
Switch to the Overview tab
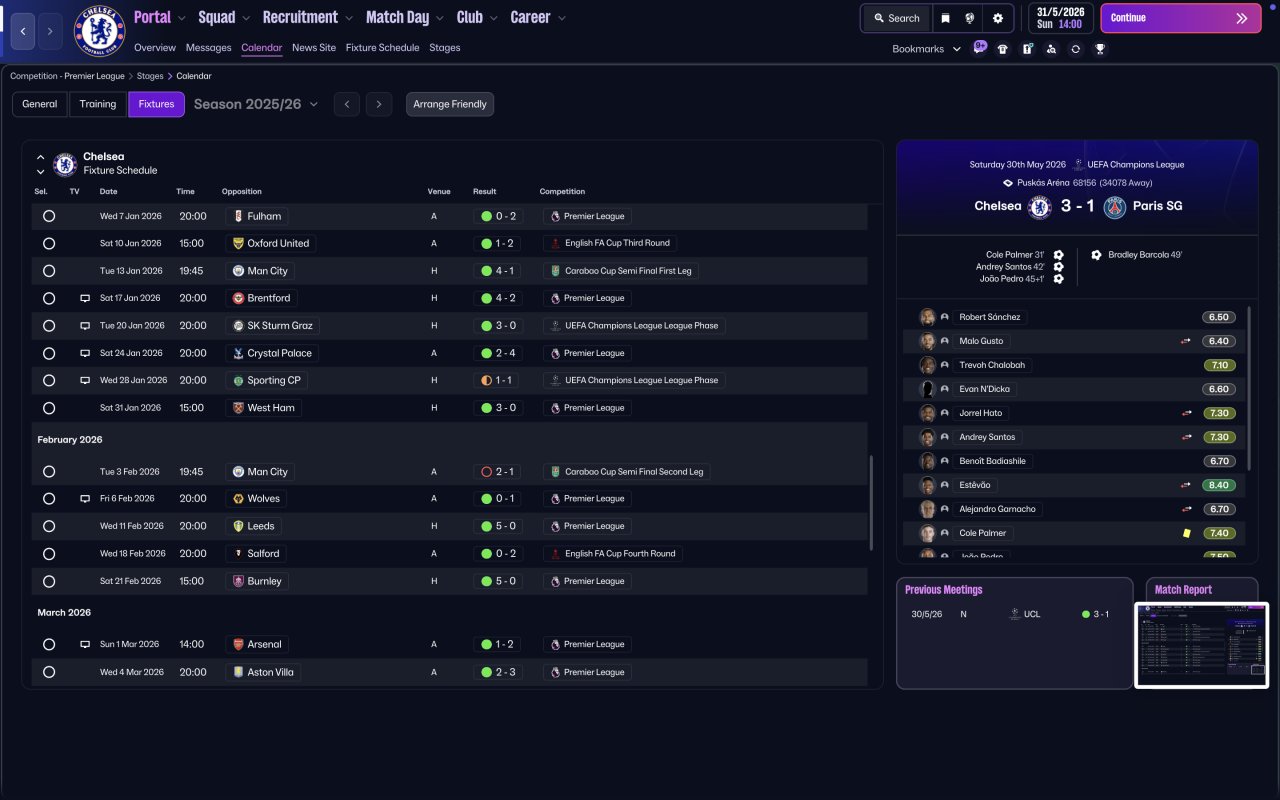[x=155, y=48]
